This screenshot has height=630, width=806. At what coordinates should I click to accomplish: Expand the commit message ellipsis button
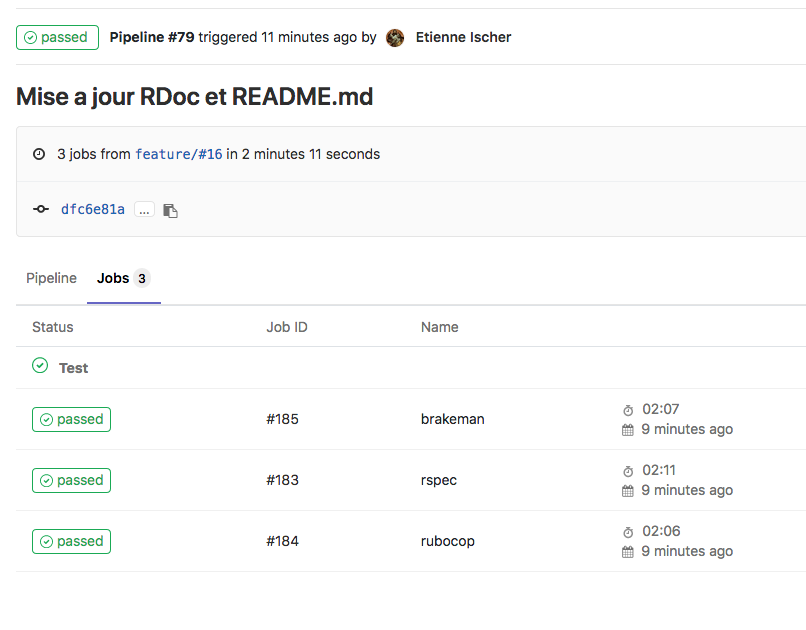tap(145, 210)
